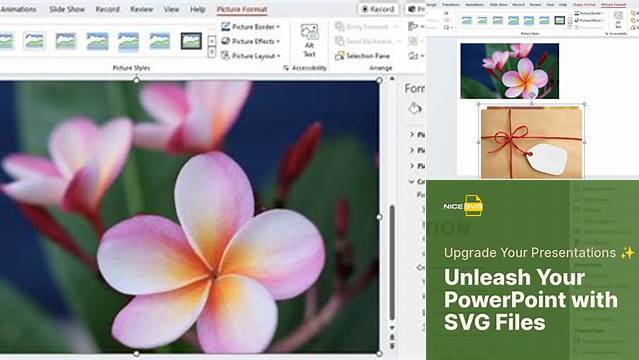Open the Selection Pane
Image resolution: width=639 pixels, height=360 pixels.
coord(363,56)
